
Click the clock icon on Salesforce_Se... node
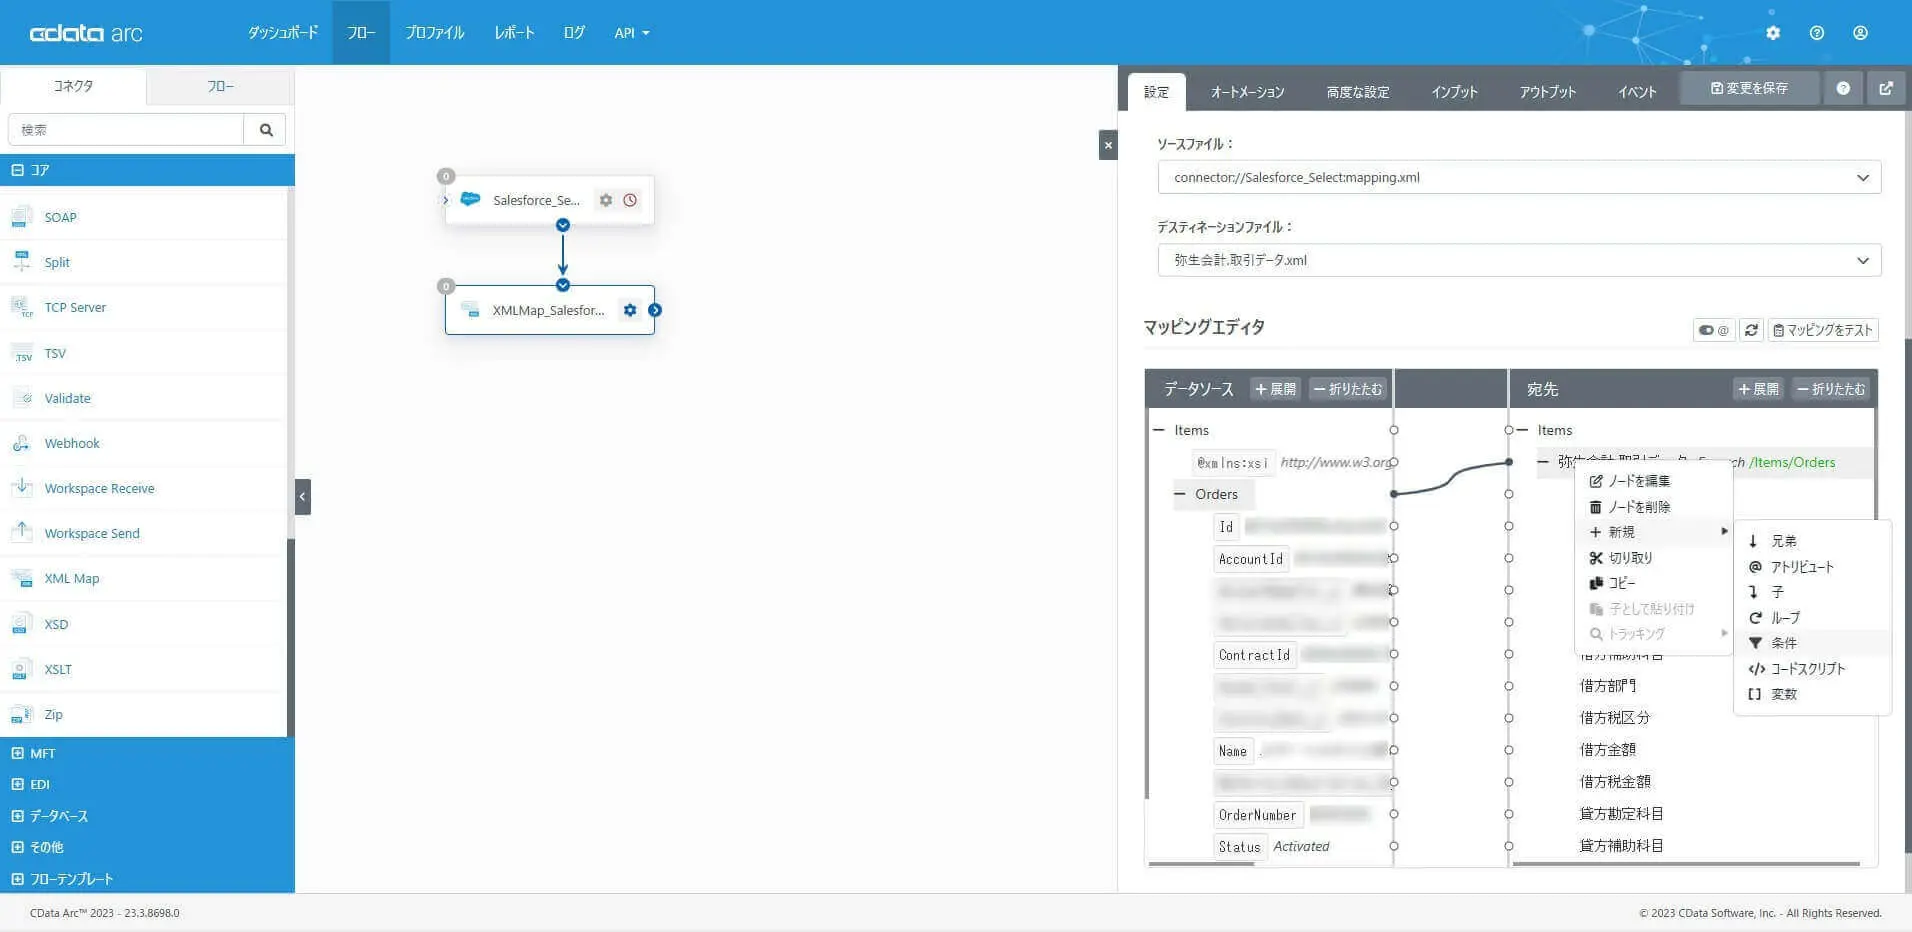click(630, 200)
